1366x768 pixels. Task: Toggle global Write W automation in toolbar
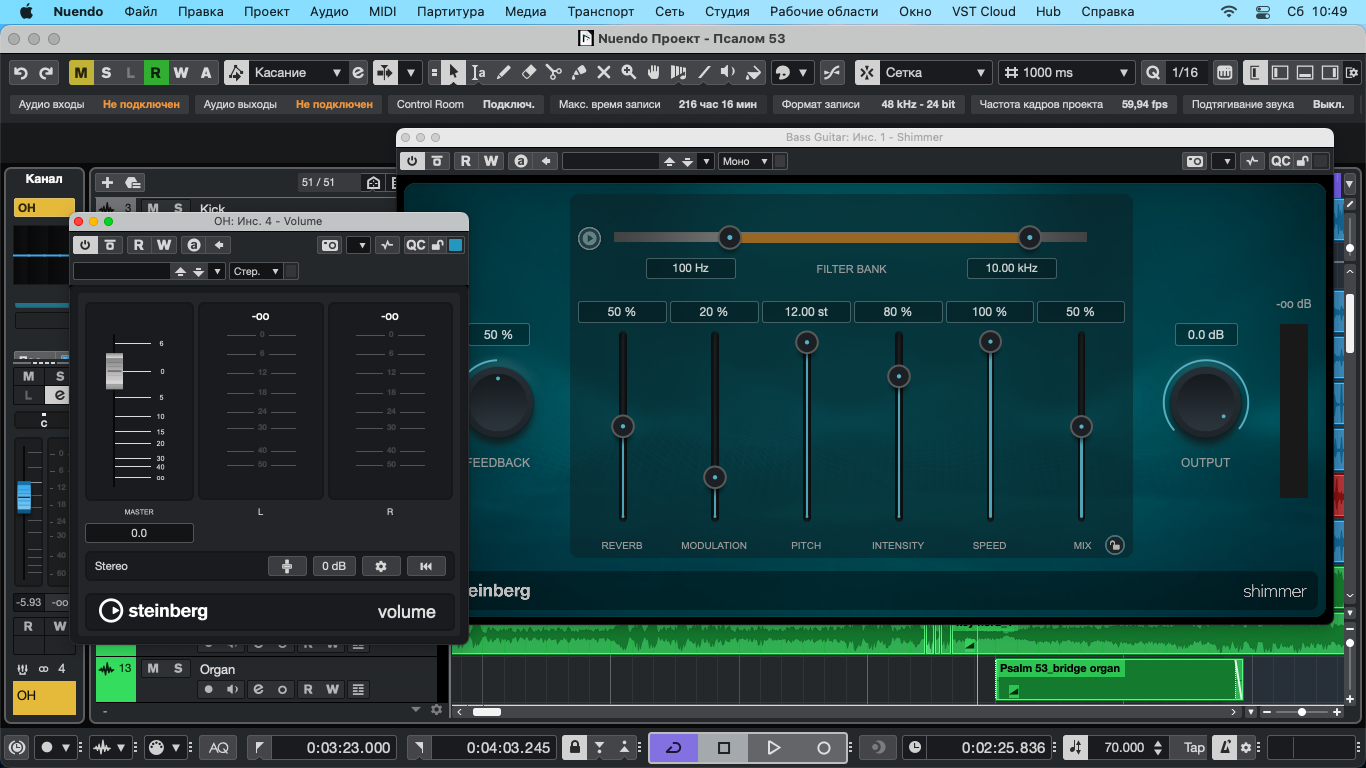tap(180, 72)
